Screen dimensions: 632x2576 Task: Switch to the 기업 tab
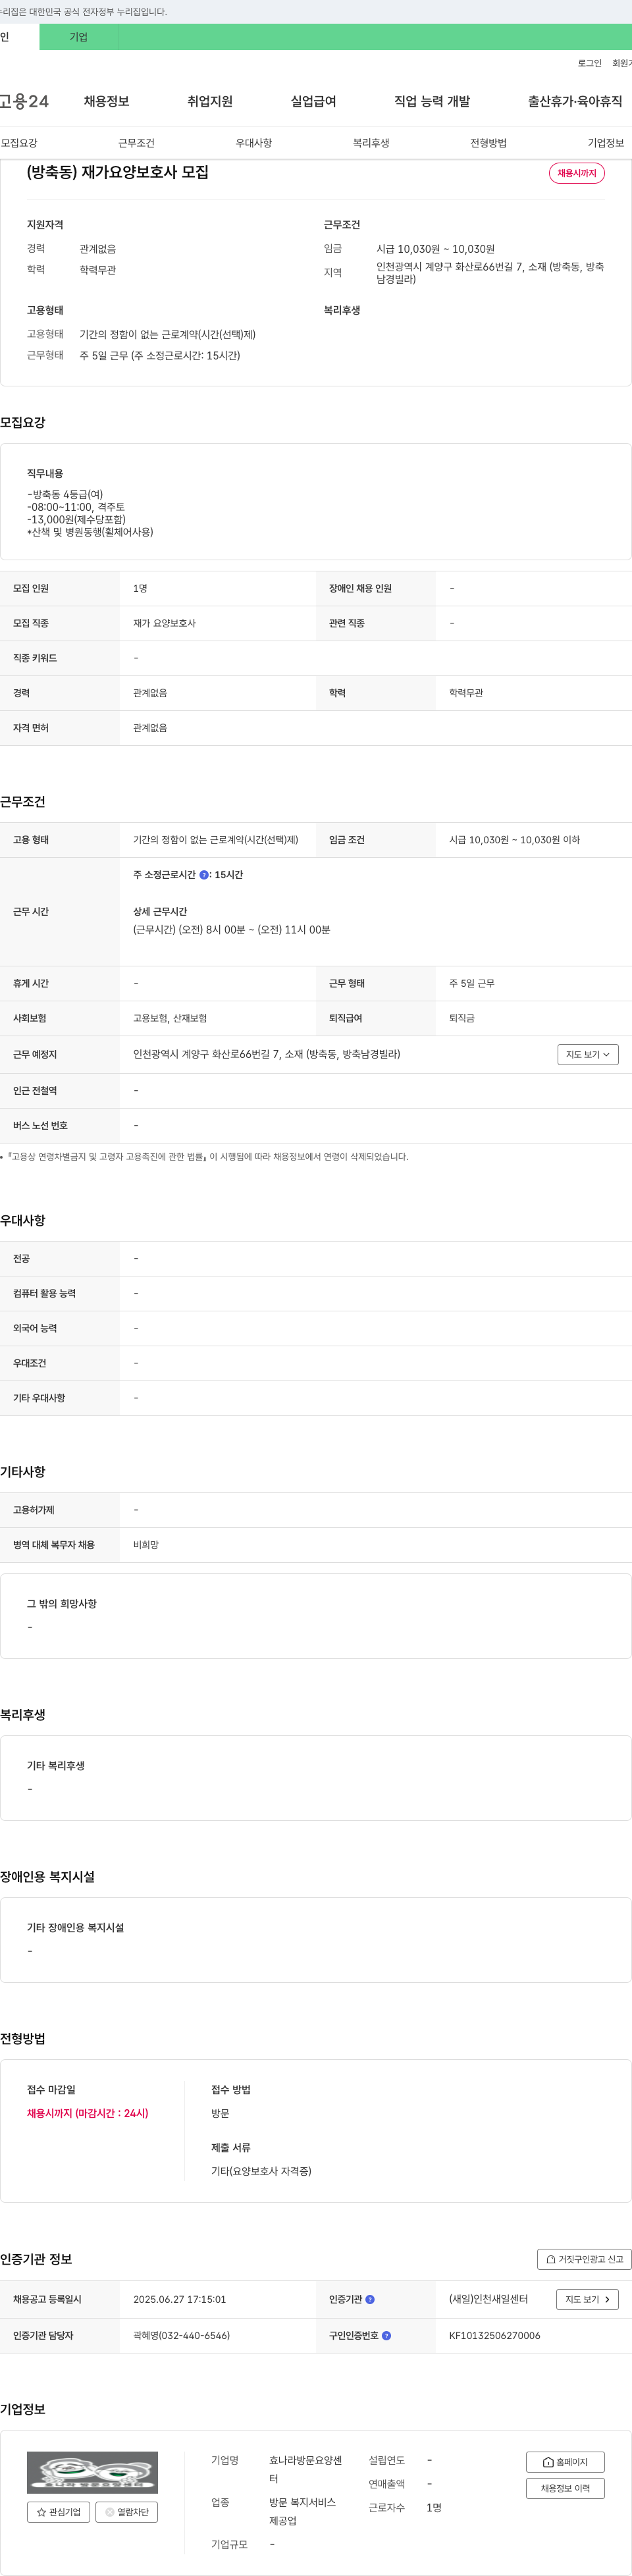[79, 37]
